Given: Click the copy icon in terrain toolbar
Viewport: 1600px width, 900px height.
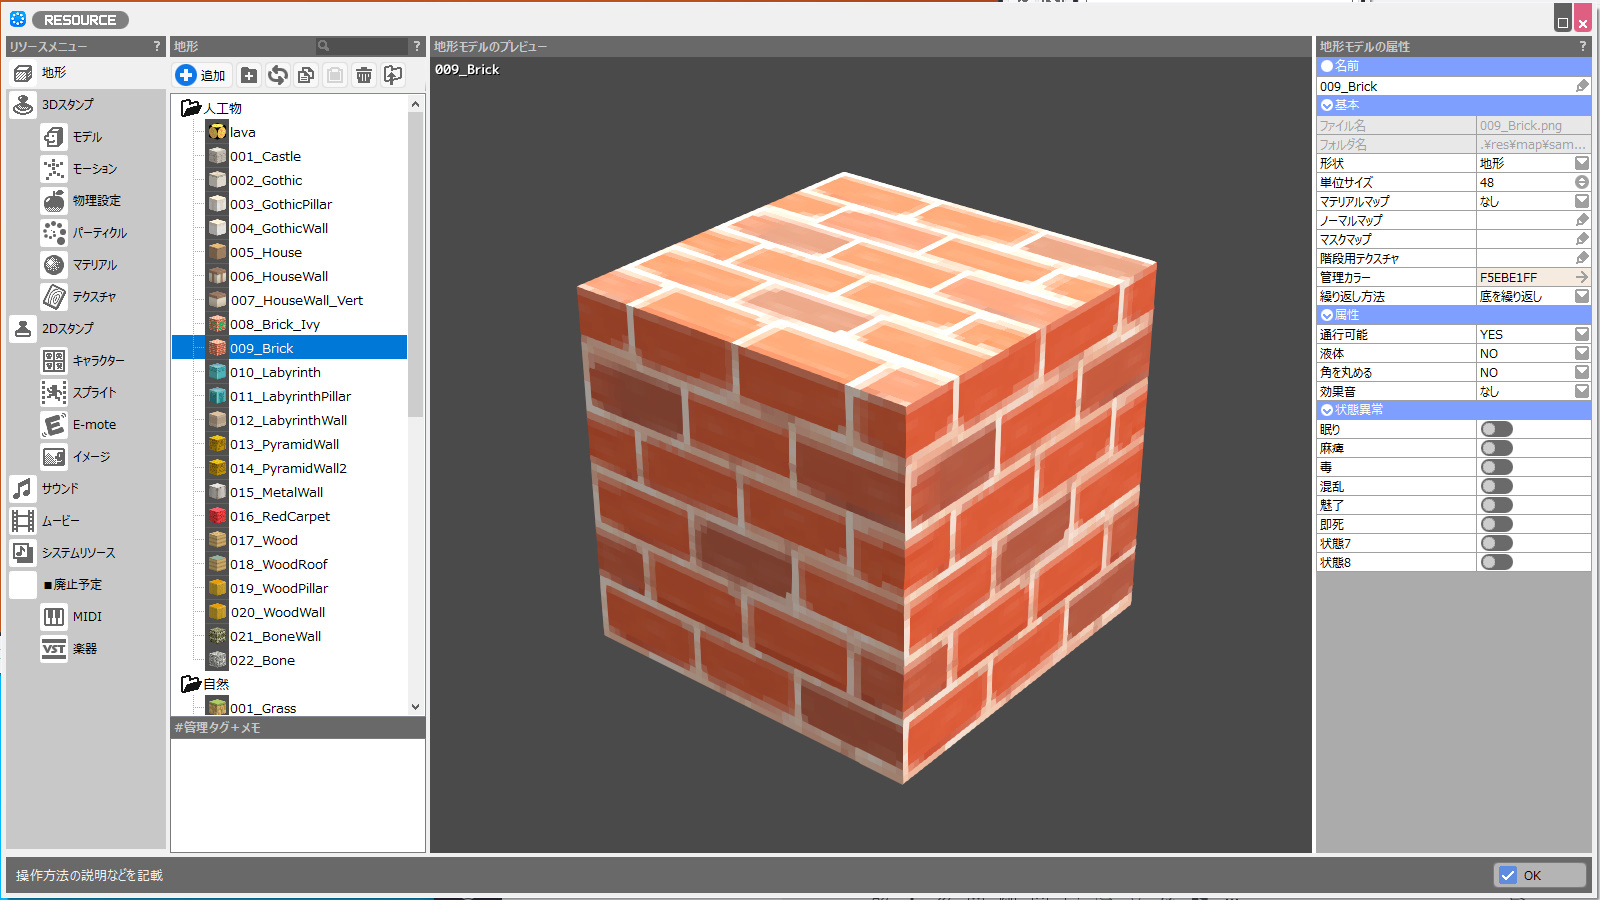Looking at the screenshot, I should [x=306, y=75].
